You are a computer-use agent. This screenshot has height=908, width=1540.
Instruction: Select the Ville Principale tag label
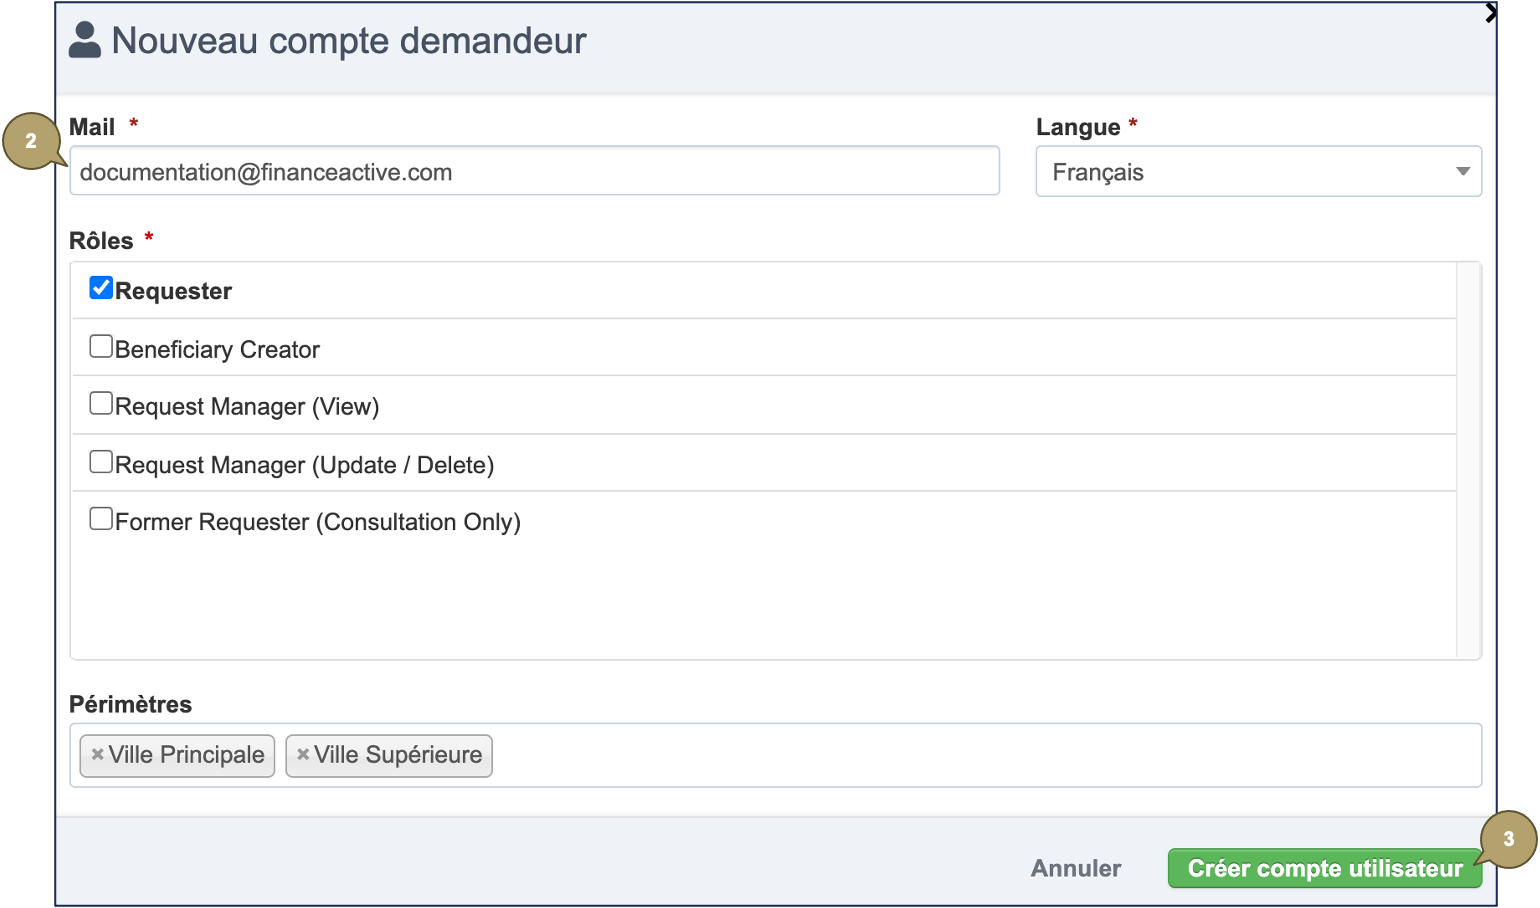(x=186, y=755)
